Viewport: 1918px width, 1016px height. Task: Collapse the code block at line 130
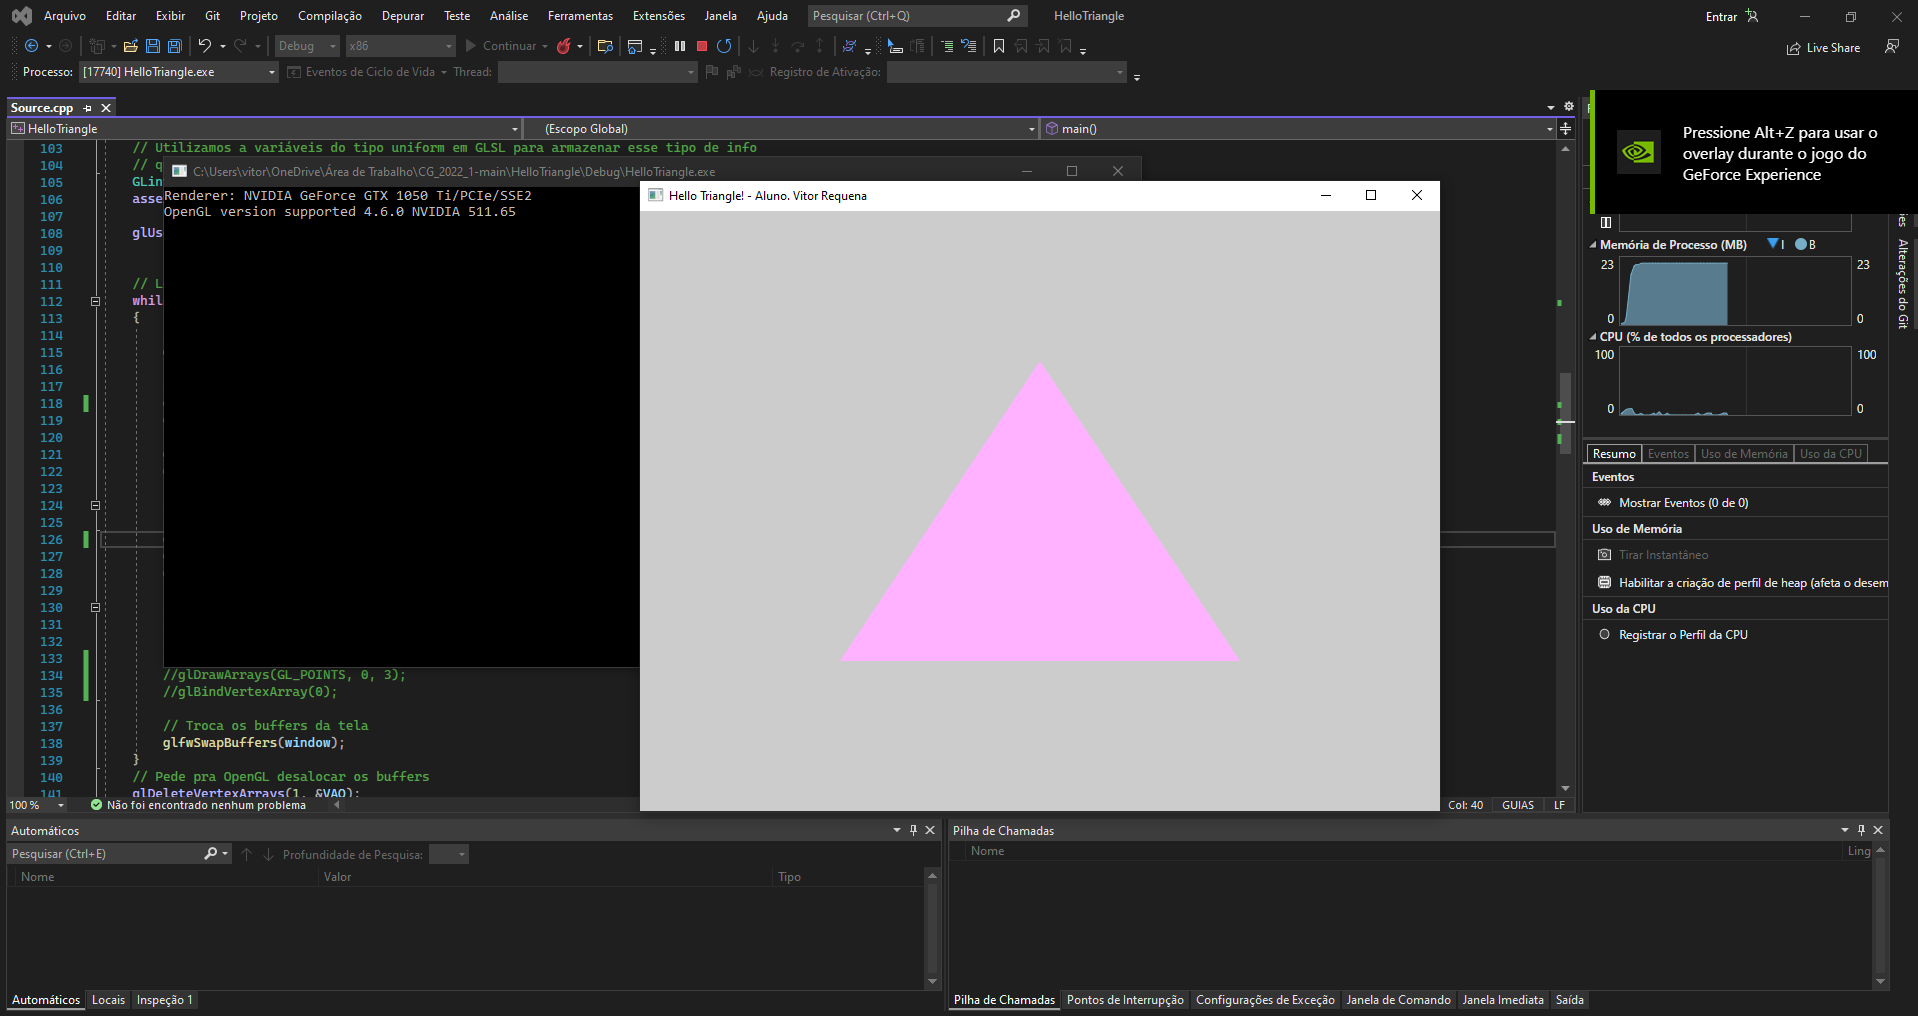tap(96, 607)
